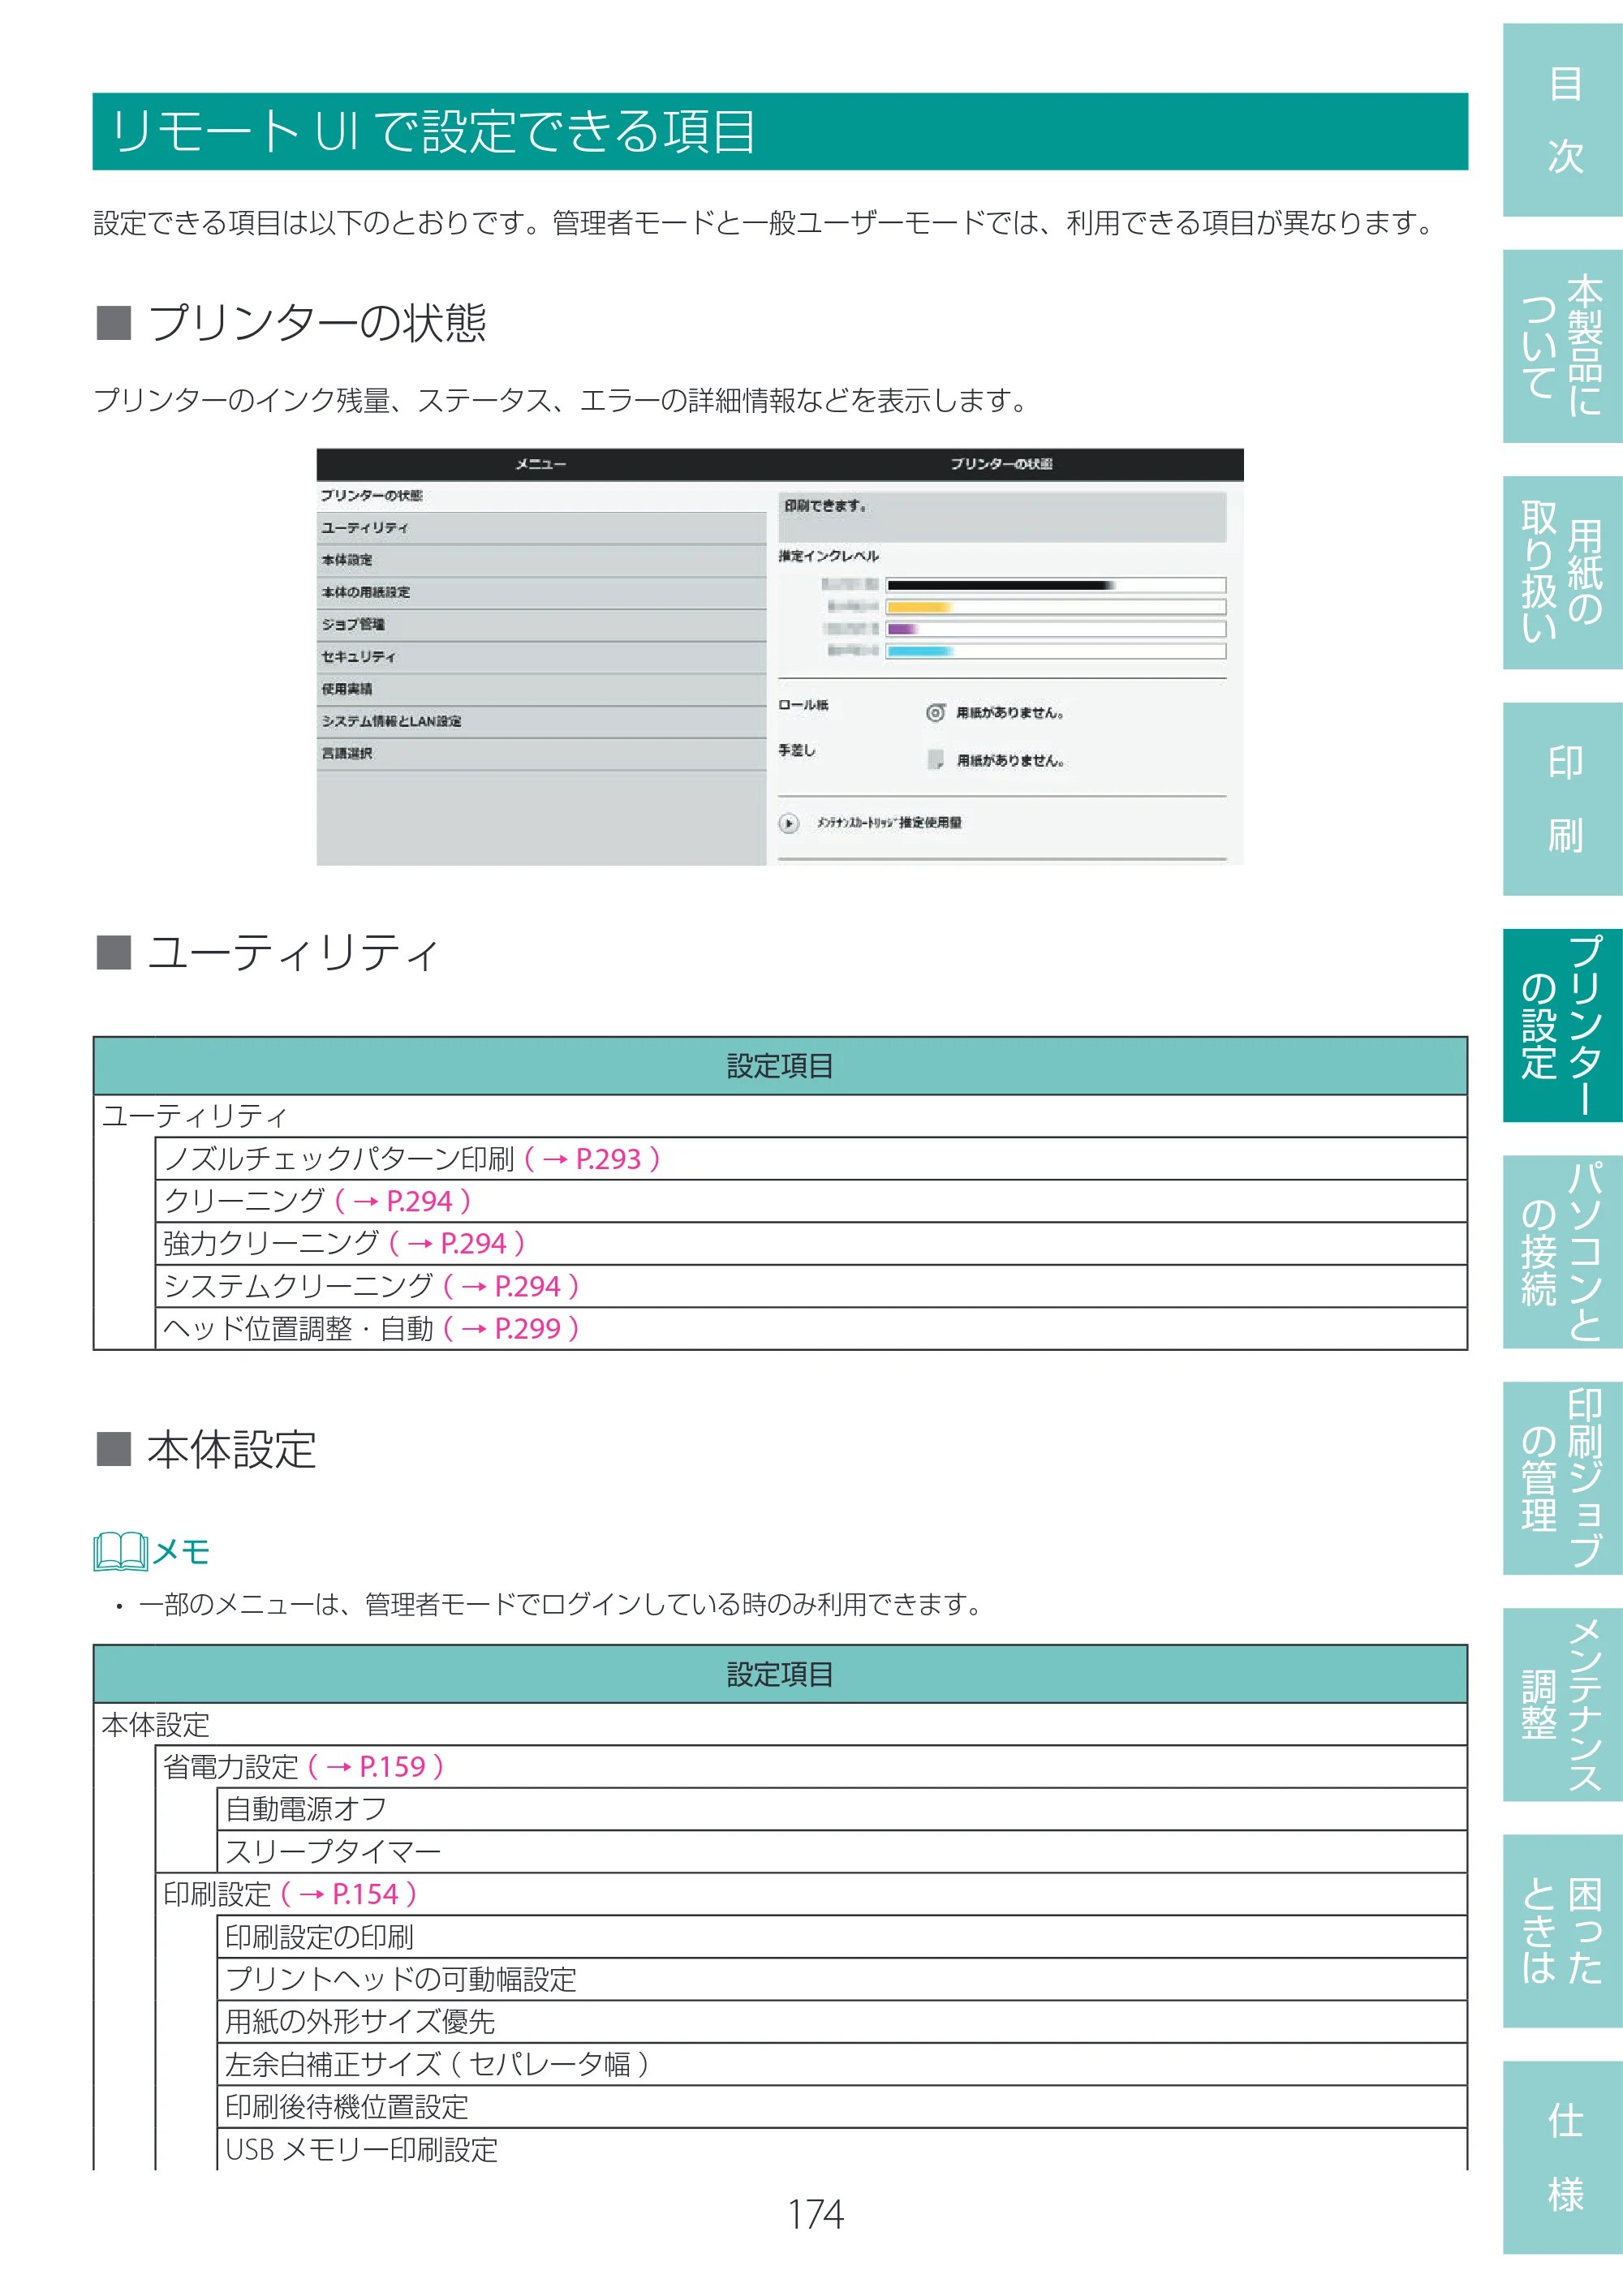The image size is (1623, 2296).
Task: Select 使用実績 in the screenshot menu
Action: pyautogui.click(x=541, y=689)
